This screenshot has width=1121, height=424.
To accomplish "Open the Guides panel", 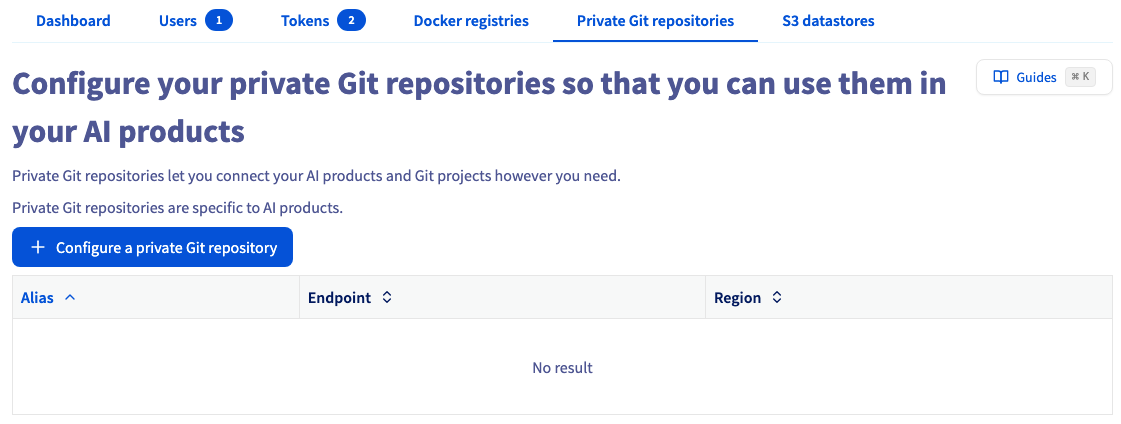I will [x=1045, y=77].
